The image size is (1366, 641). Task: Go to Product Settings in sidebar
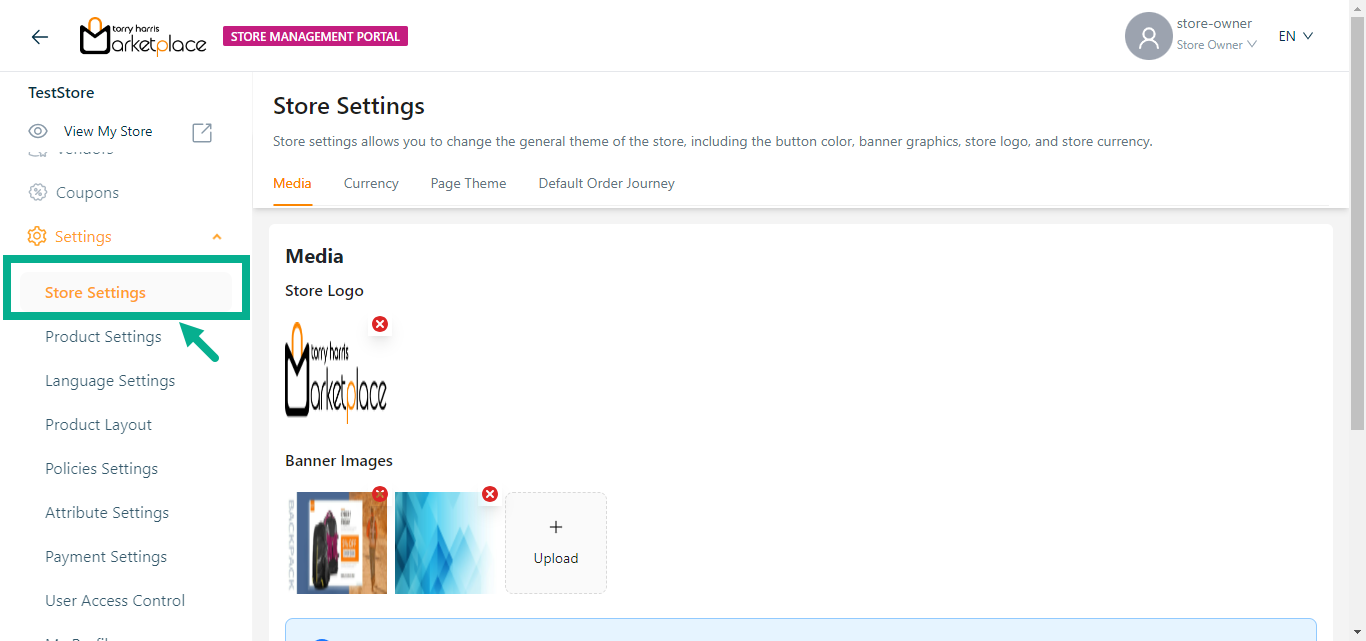(103, 336)
